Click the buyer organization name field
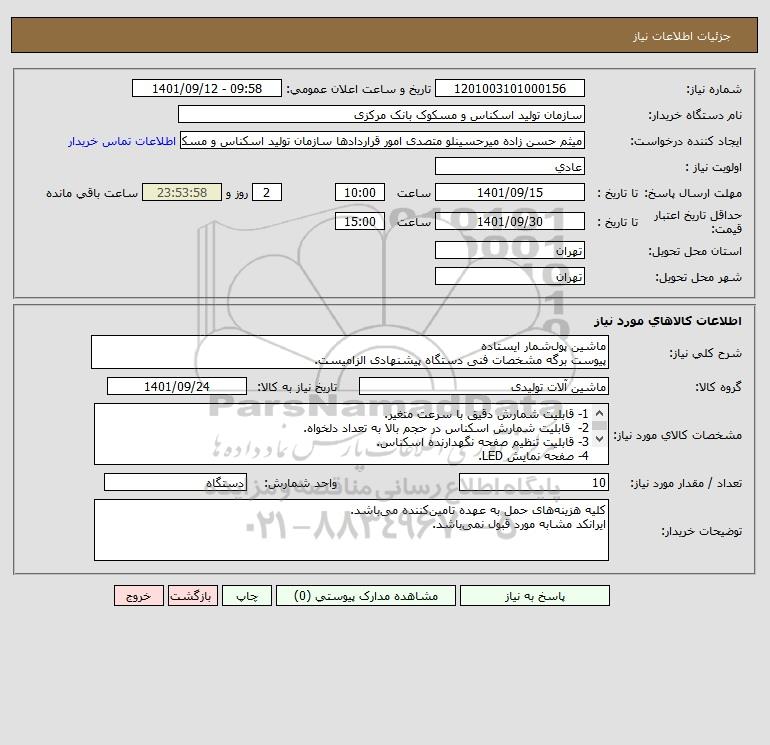 click(x=381, y=114)
